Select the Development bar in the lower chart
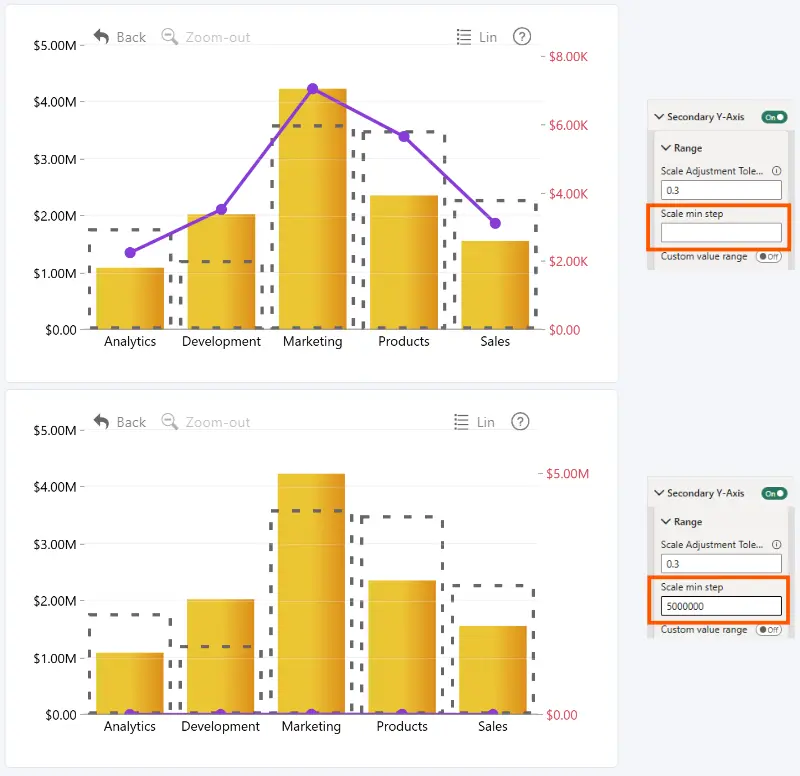Image resolution: width=800 pixels, height=776 pixels. [220, 656]
